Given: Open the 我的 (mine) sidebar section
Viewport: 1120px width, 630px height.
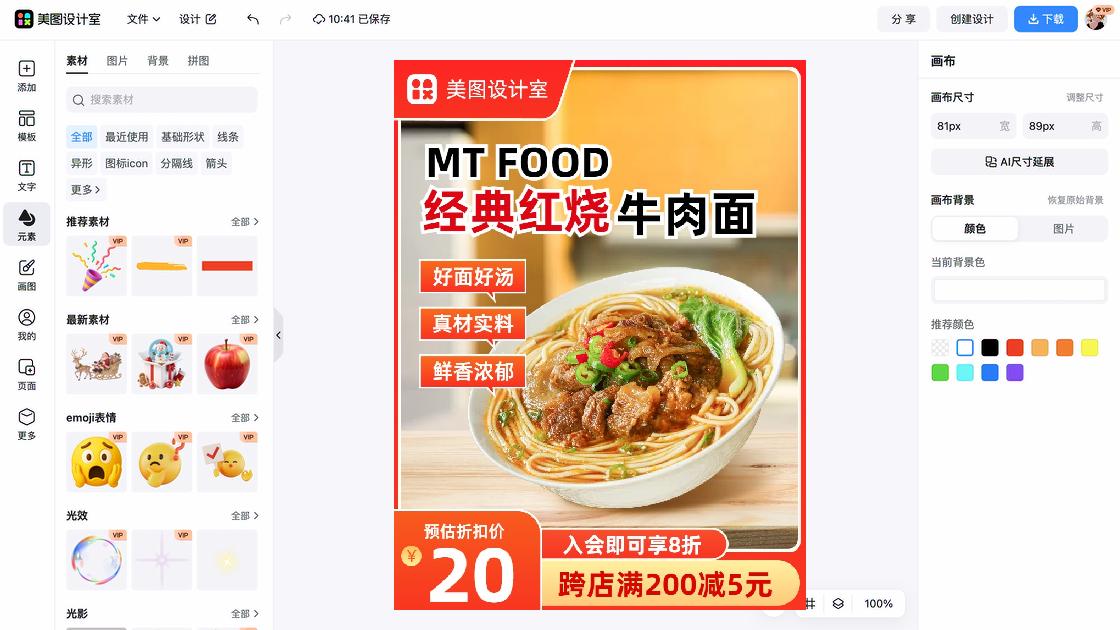Looking at the screenshot, I should coord(26,324).
